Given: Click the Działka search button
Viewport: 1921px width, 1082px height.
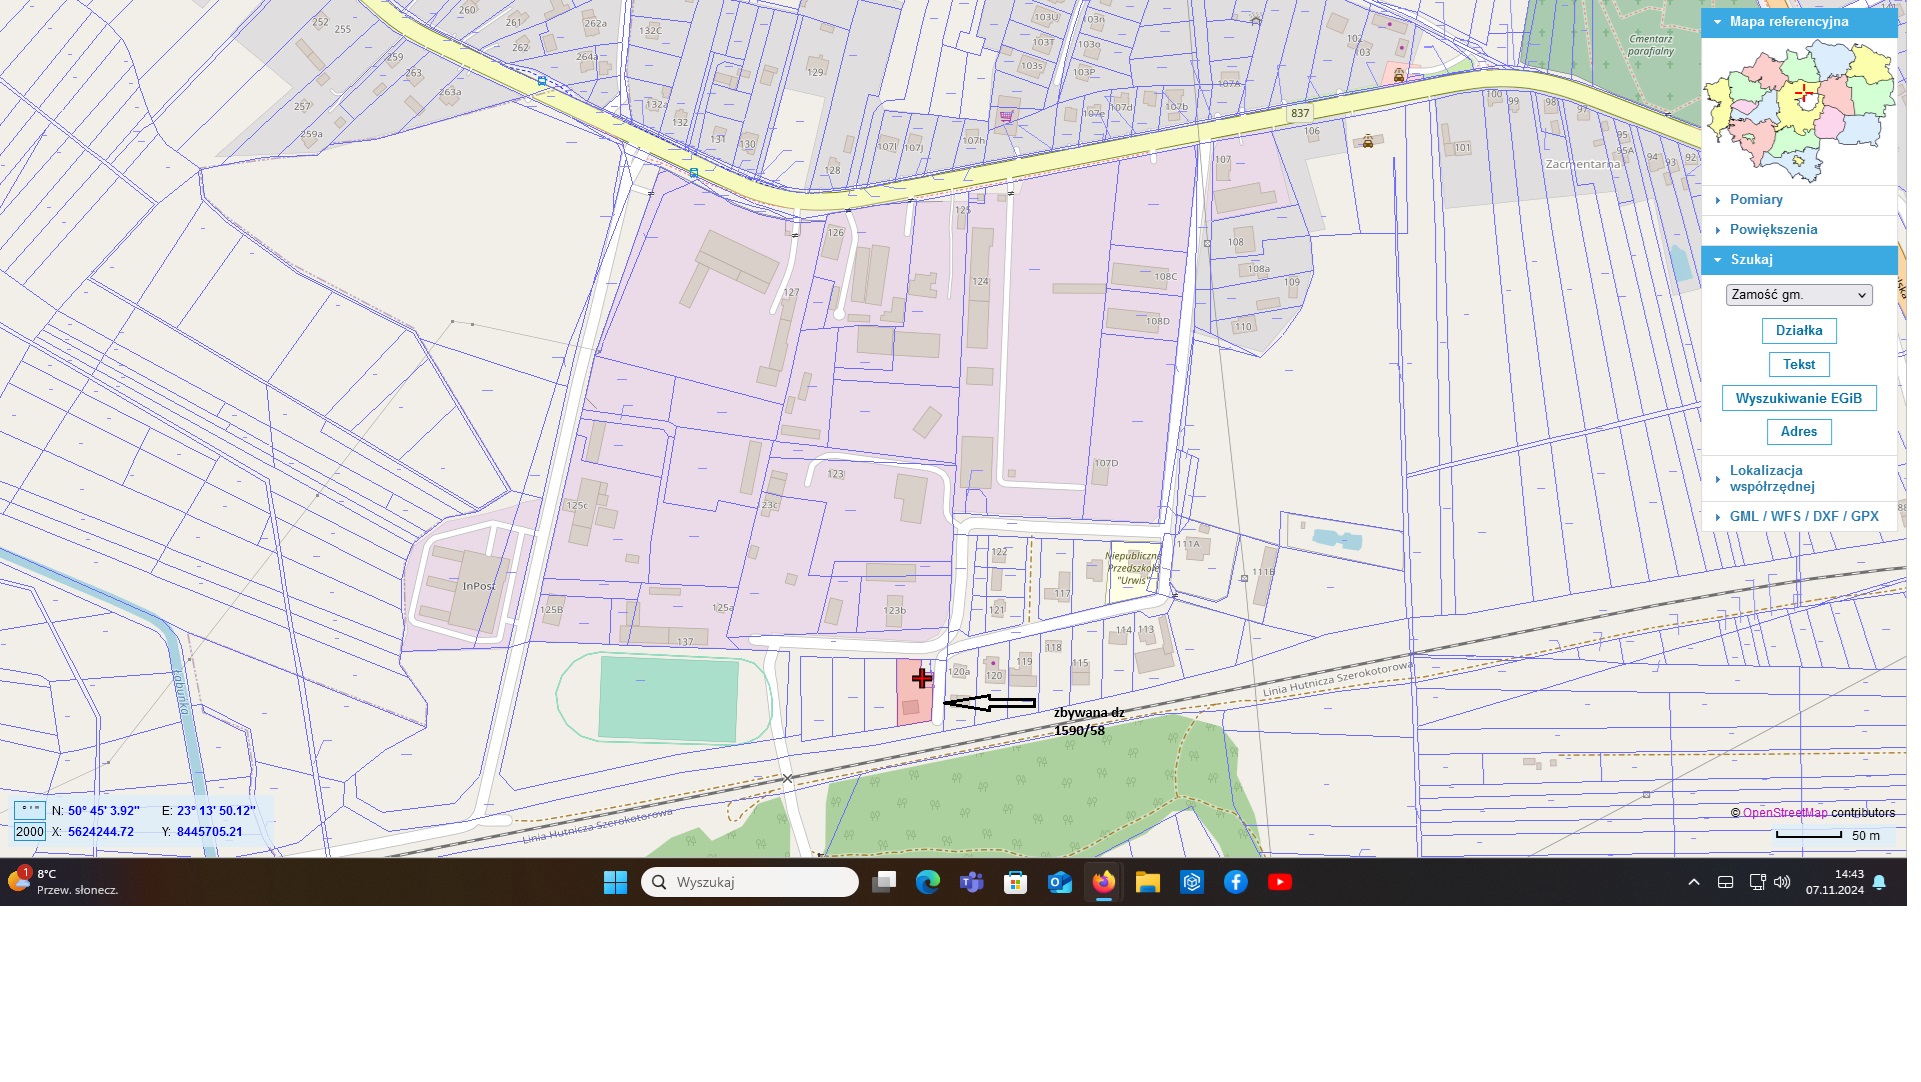Looking at the screenshot, I should [x=1798, y=331].
